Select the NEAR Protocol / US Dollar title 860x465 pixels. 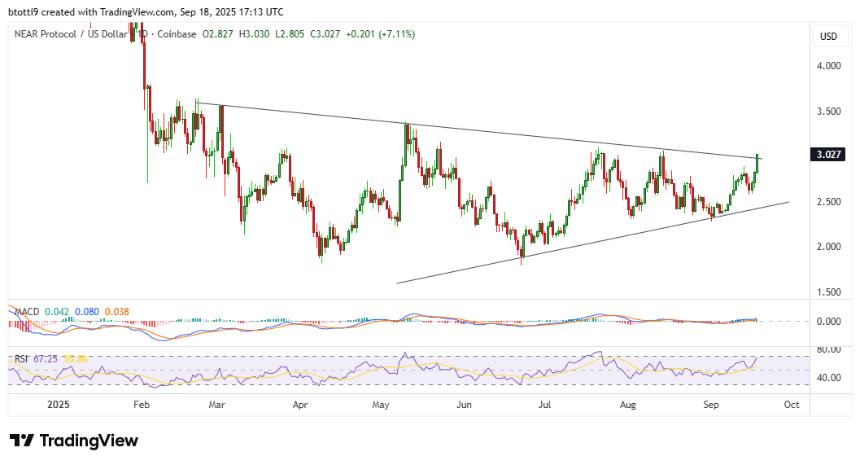[x=74, y=34]
